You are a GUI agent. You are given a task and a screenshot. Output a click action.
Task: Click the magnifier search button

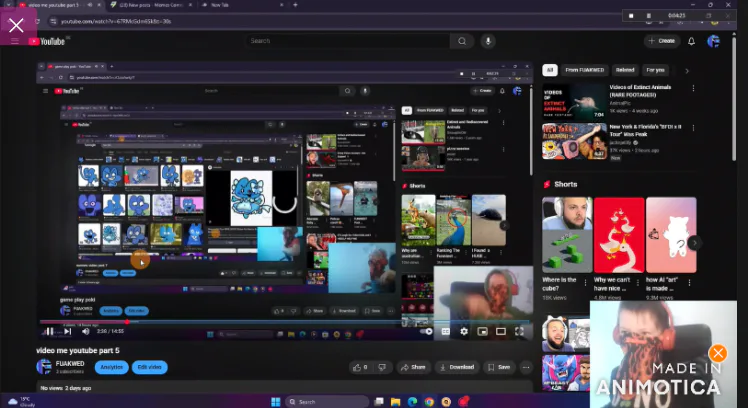pos(462,41)
